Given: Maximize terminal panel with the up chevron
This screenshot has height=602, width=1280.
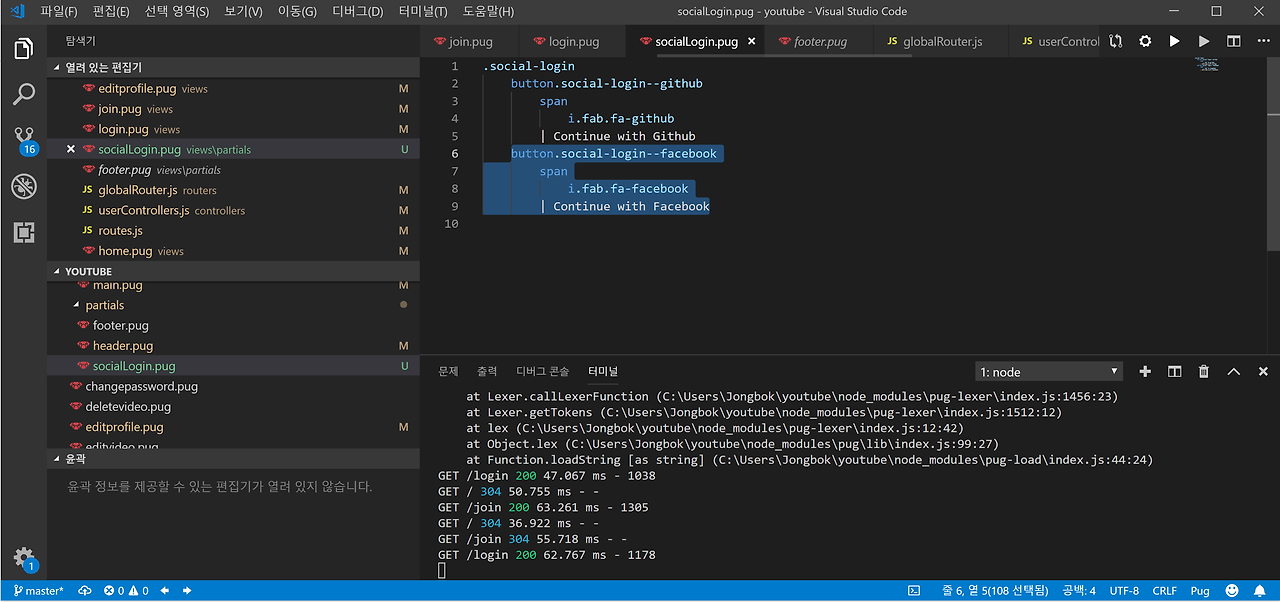Looking at the screenshot, I should coord(1234,372).
